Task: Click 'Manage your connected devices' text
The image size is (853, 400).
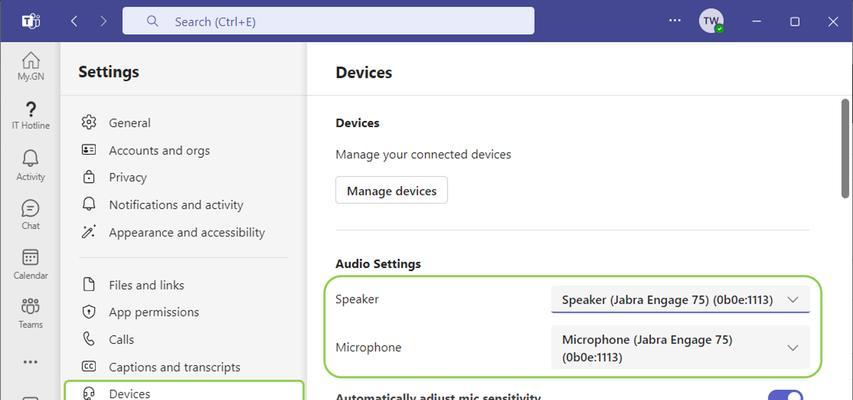Action: pyautogui.click(x=423, y=155)
